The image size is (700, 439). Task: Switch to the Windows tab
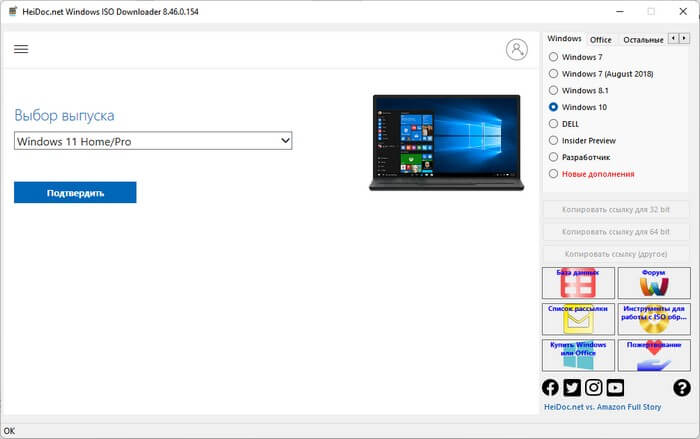(x=564, y=39)
